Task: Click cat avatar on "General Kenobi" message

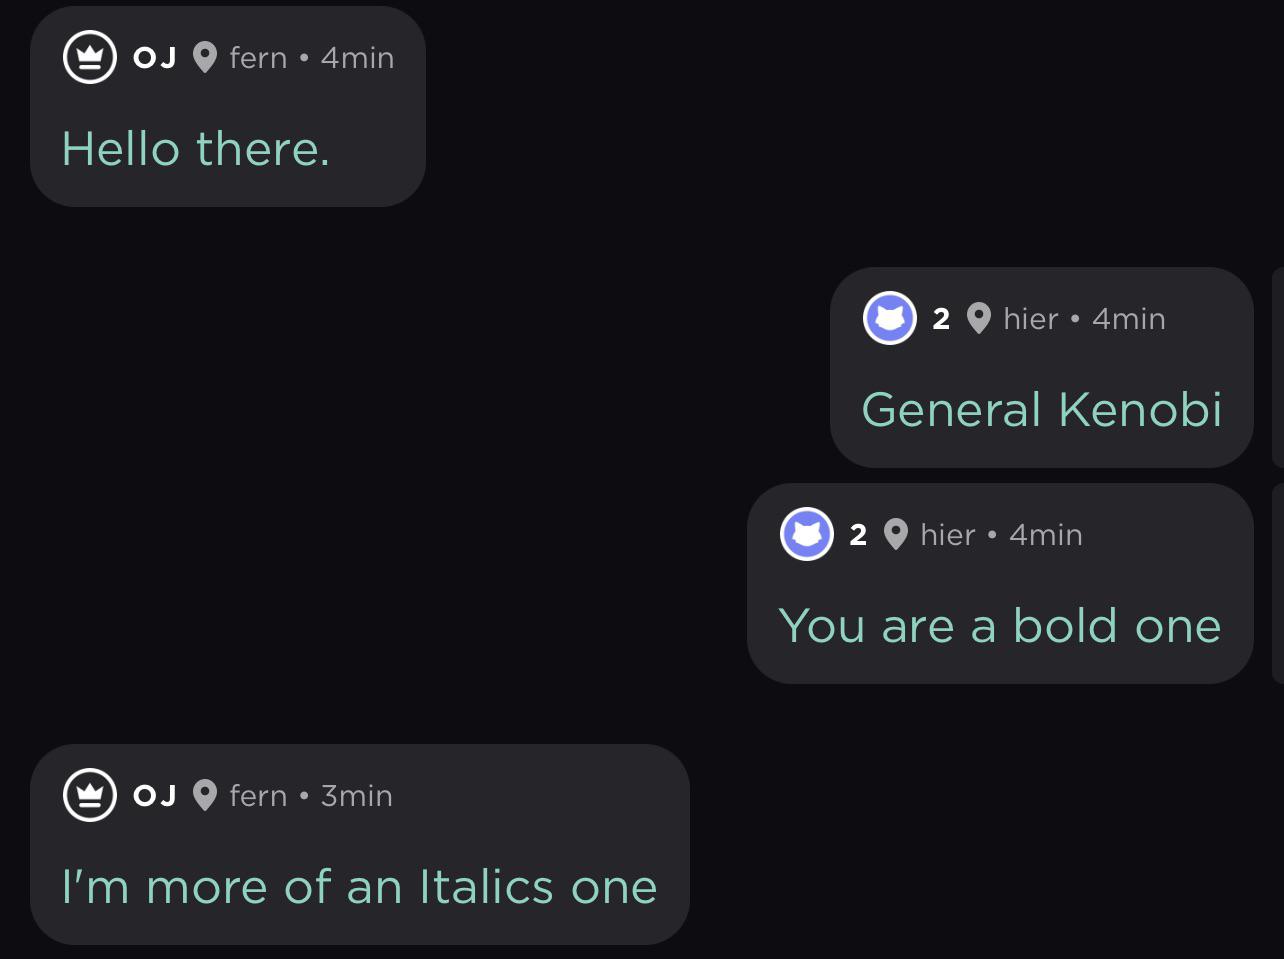Action: point(890,319)
